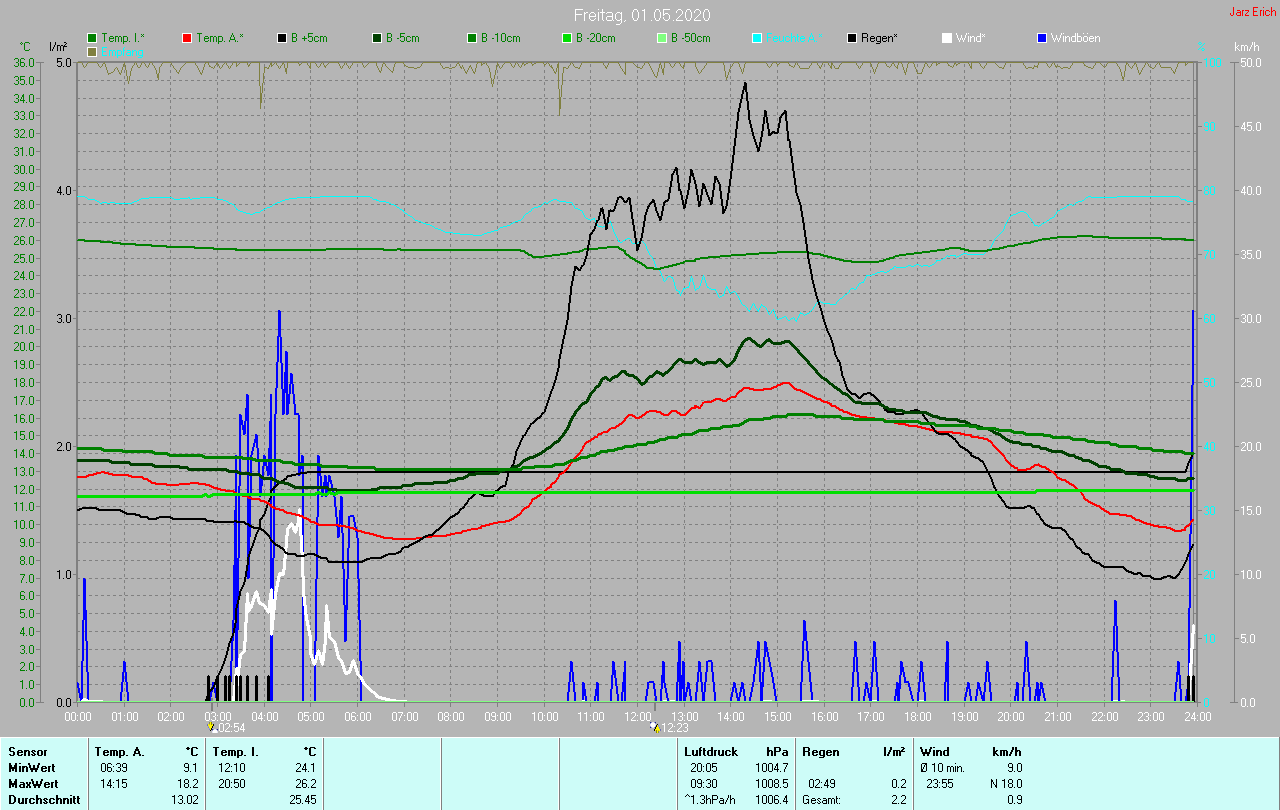Click the cyan legend square
1280x810 pixels.
click(x=757, y=38)
